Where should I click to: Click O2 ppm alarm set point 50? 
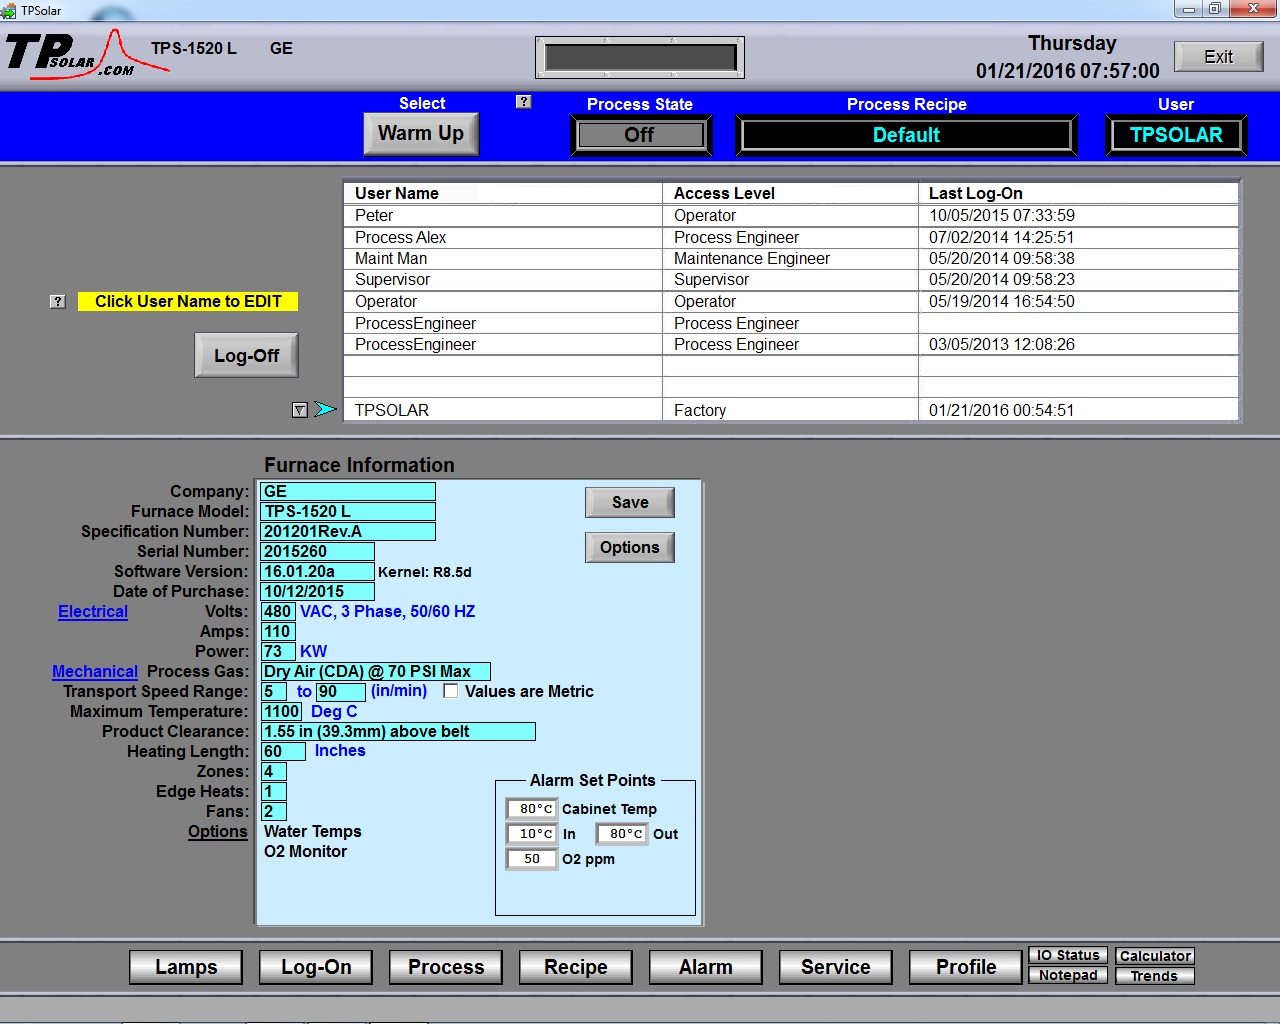click(x=532, y=858)
